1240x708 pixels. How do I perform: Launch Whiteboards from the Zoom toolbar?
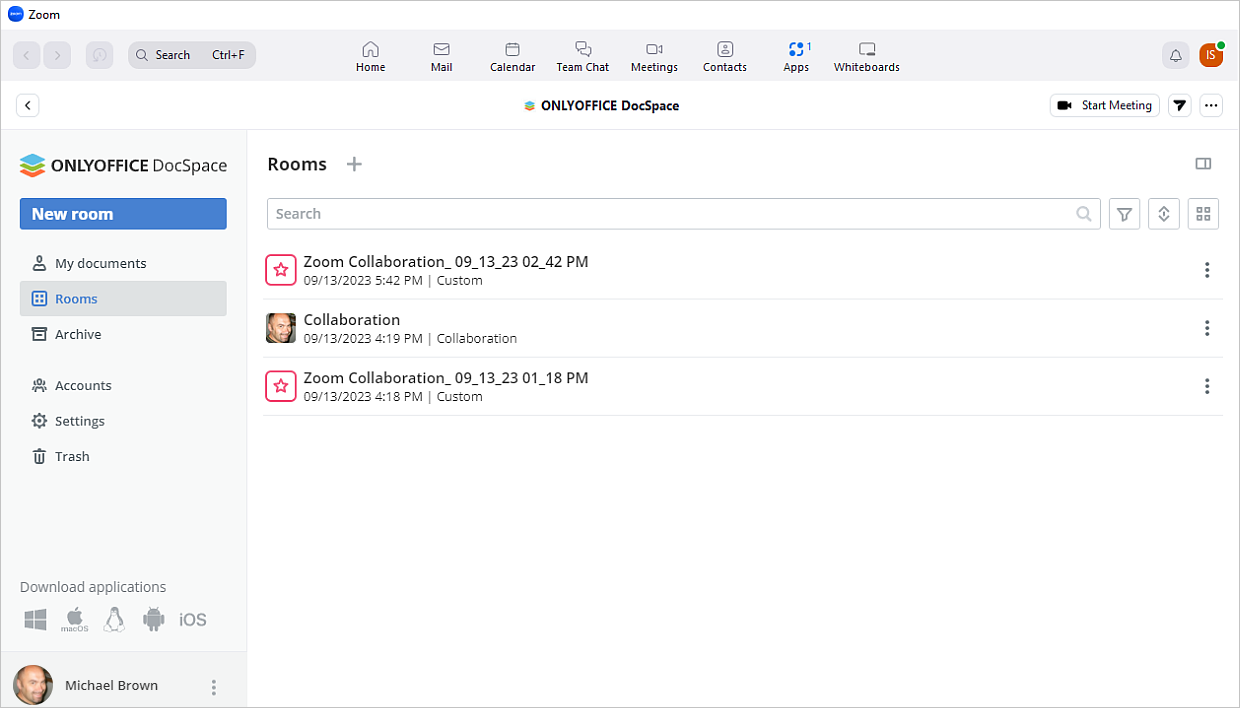click(866, 55)
